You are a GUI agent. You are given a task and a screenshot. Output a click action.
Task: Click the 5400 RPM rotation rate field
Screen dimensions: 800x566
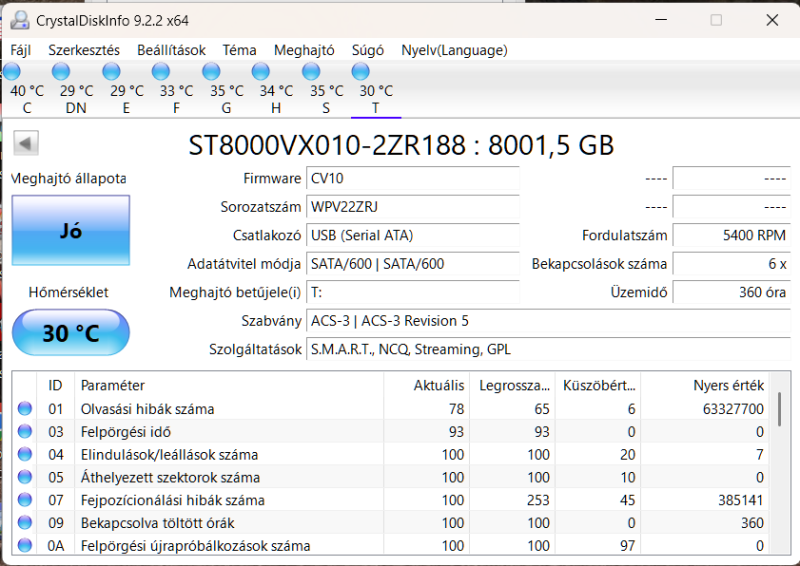click(732, 235)
